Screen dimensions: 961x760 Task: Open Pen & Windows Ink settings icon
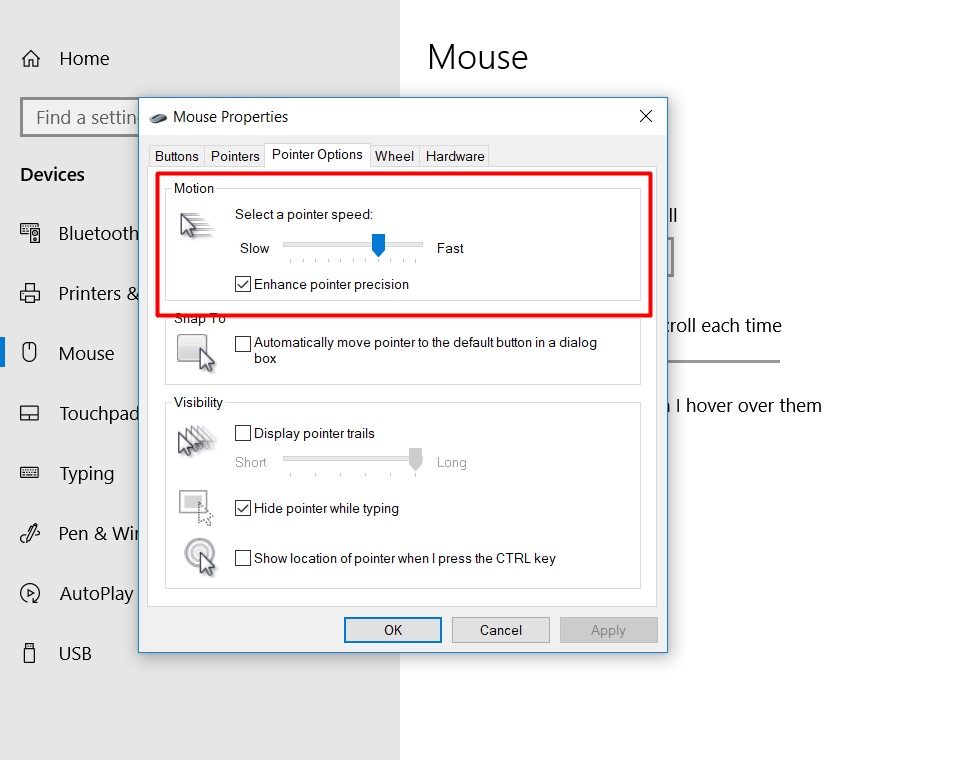click(x=31, y=533)
